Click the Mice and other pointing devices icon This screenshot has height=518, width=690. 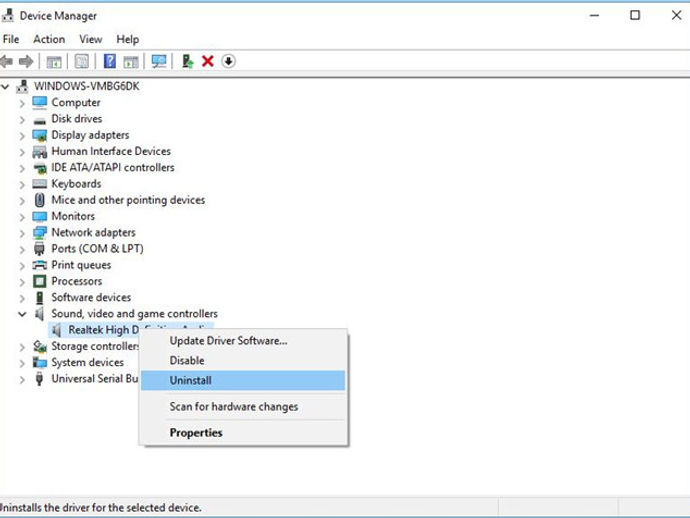click(40, 200)
